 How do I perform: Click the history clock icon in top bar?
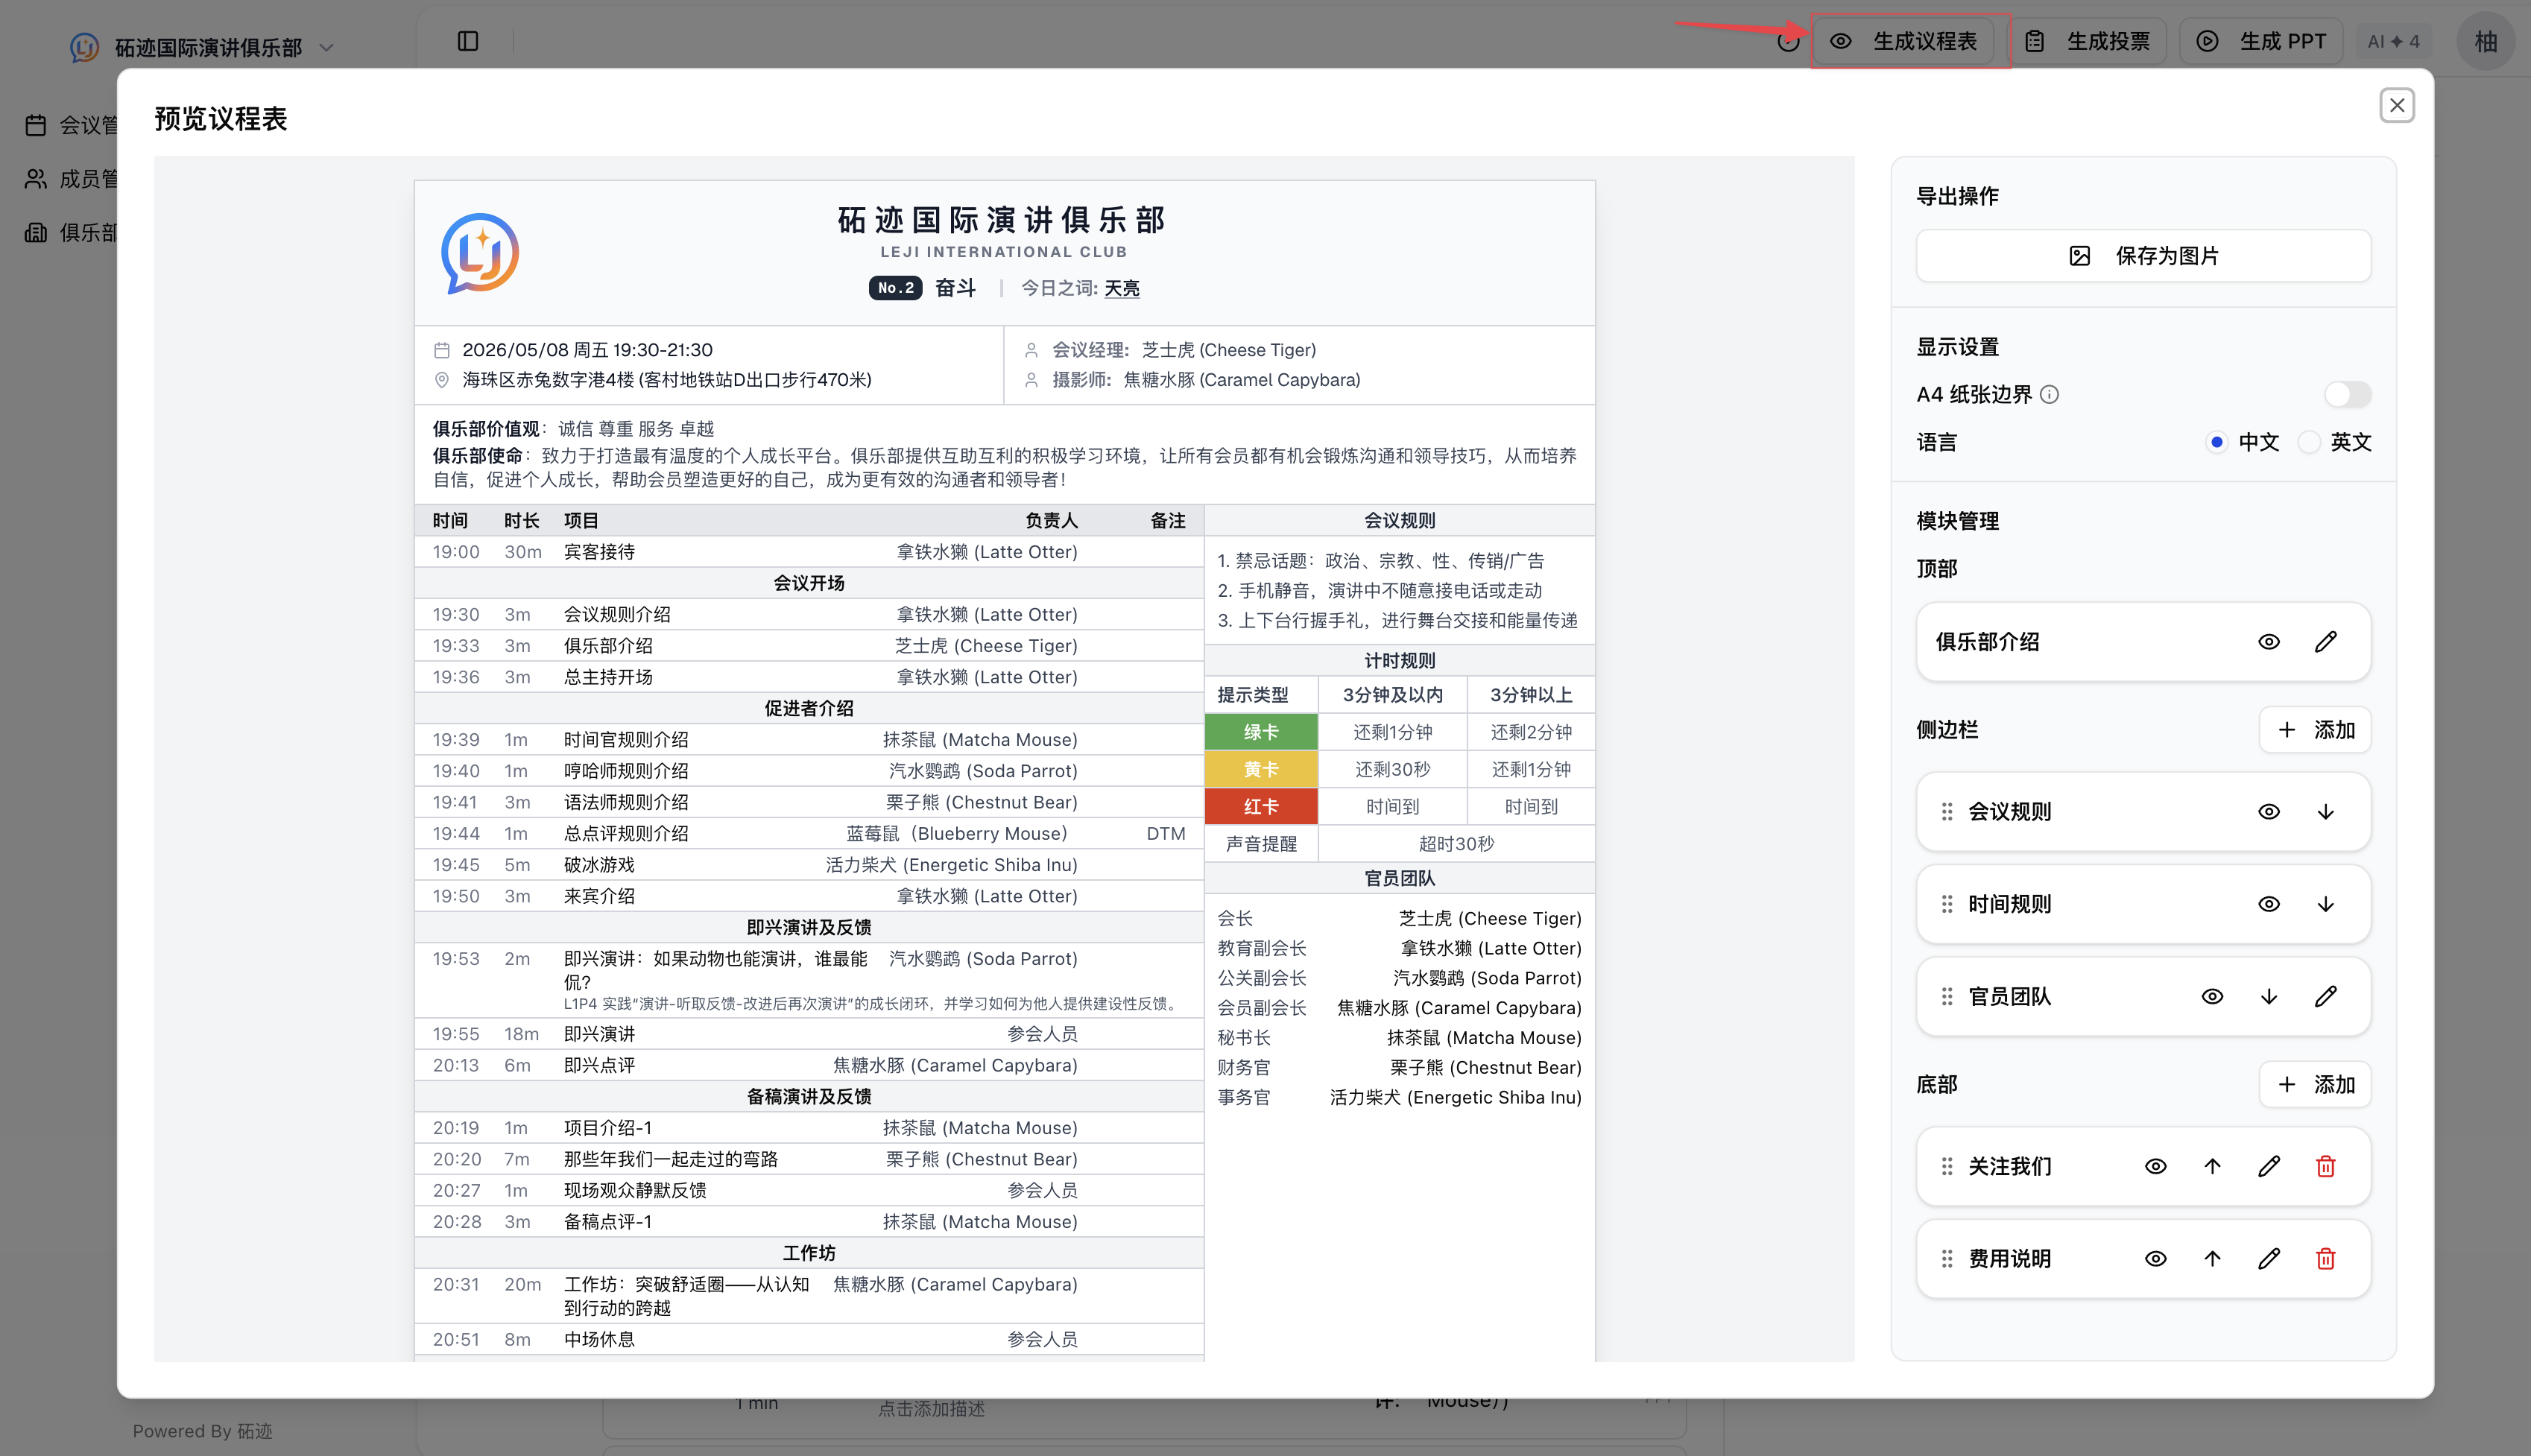(1788, 41)
